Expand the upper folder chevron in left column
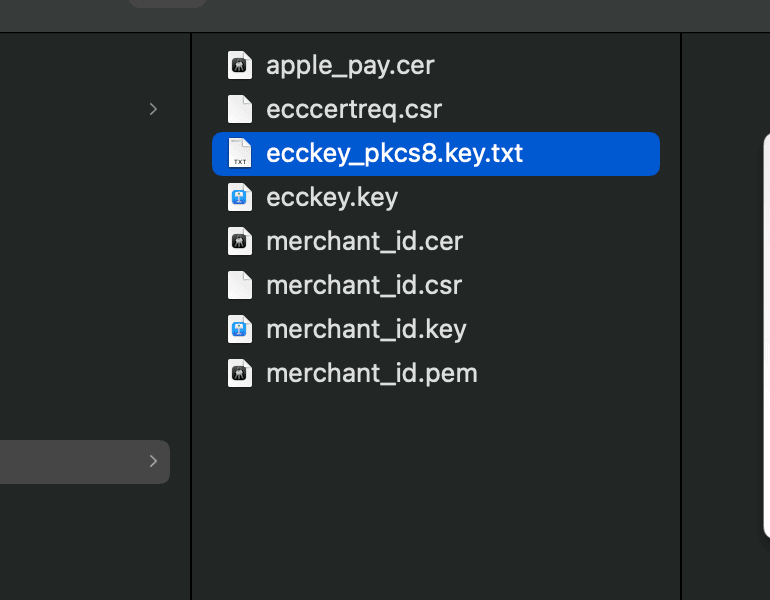 153,109
